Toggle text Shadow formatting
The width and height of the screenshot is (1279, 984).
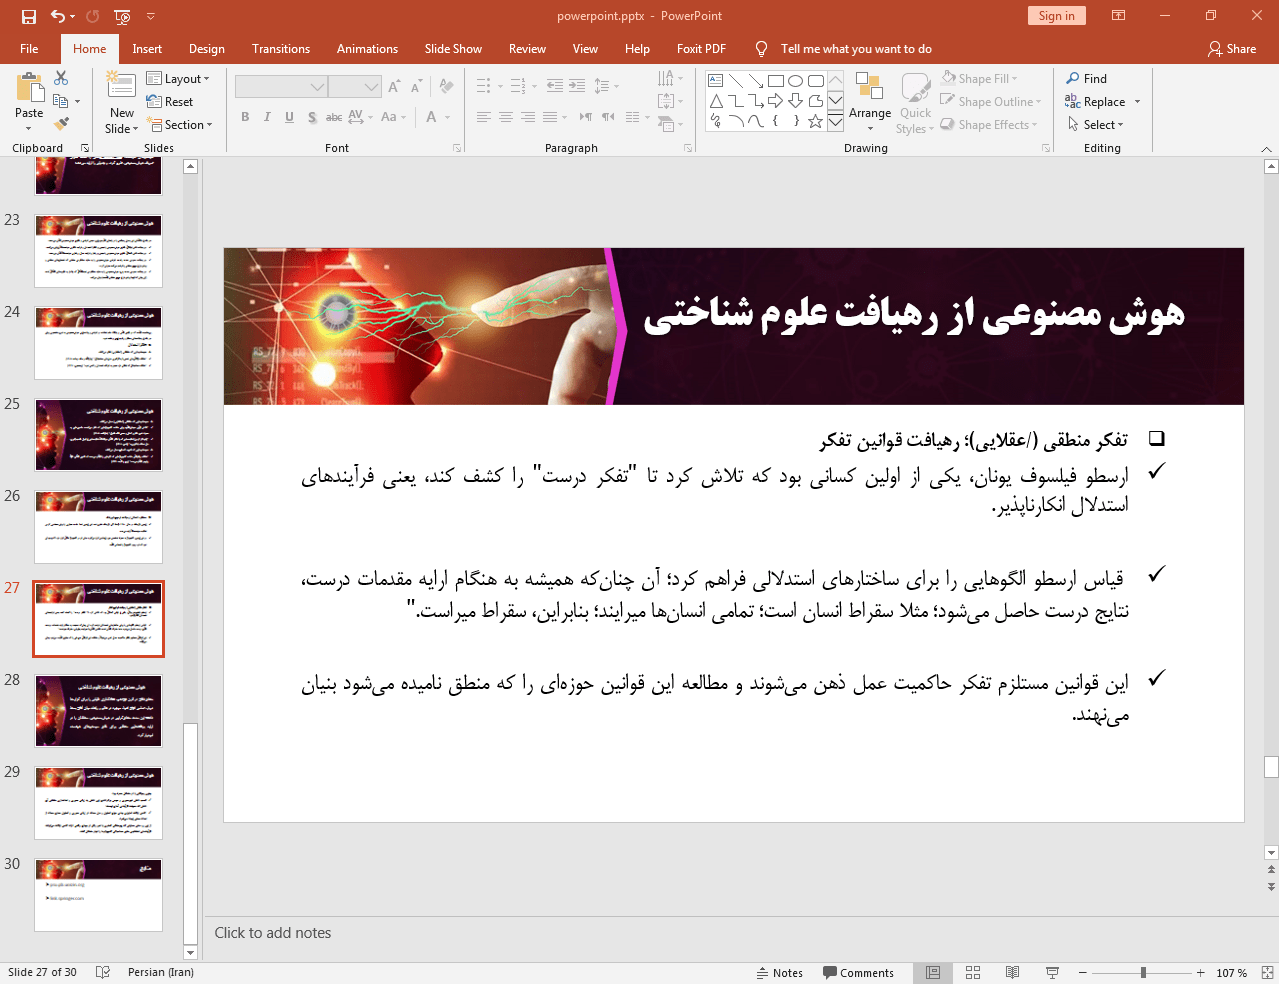point(312,117)
